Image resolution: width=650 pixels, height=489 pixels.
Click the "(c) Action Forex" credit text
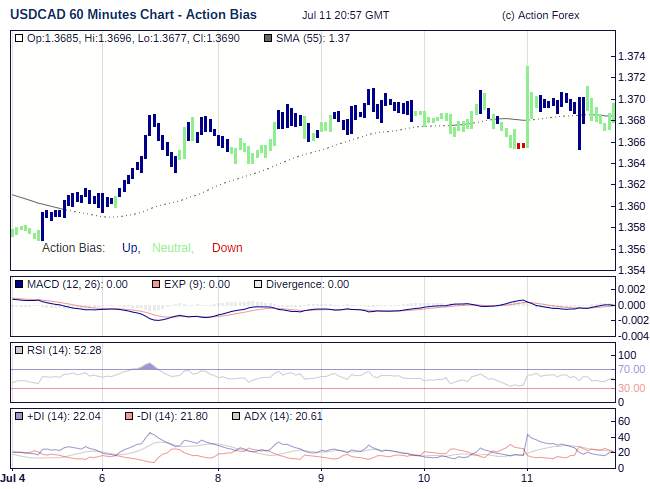[x=539, y=15]
